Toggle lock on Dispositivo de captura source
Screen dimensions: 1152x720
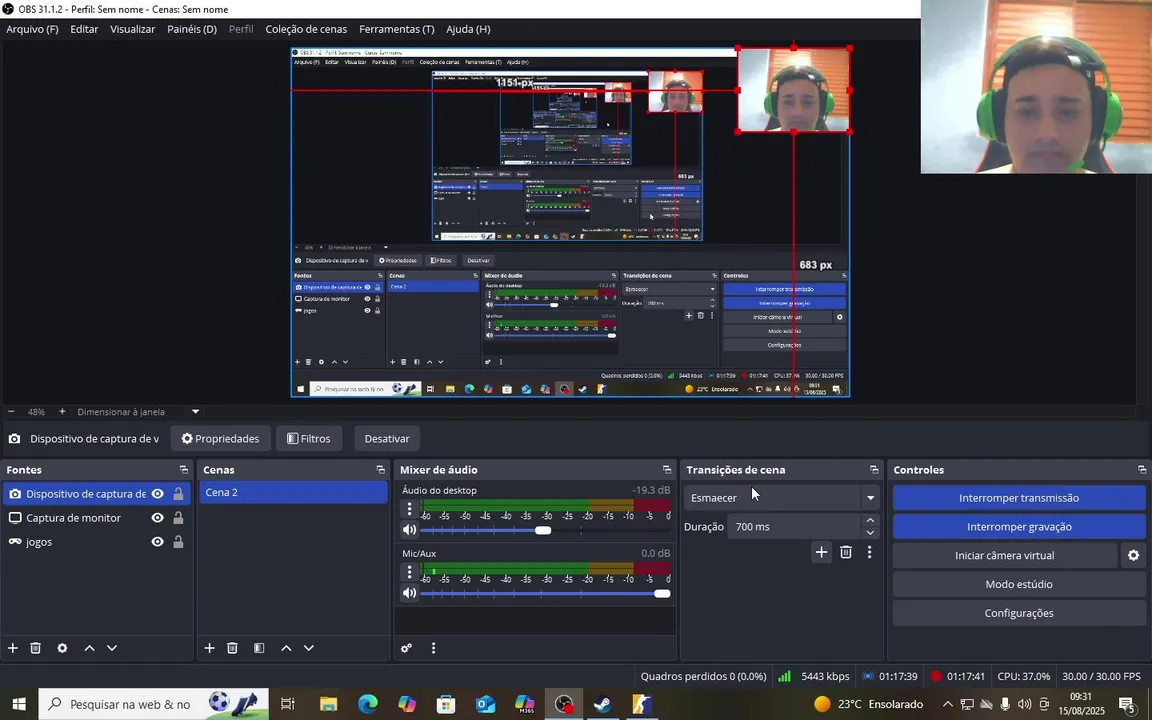[179, 494]
